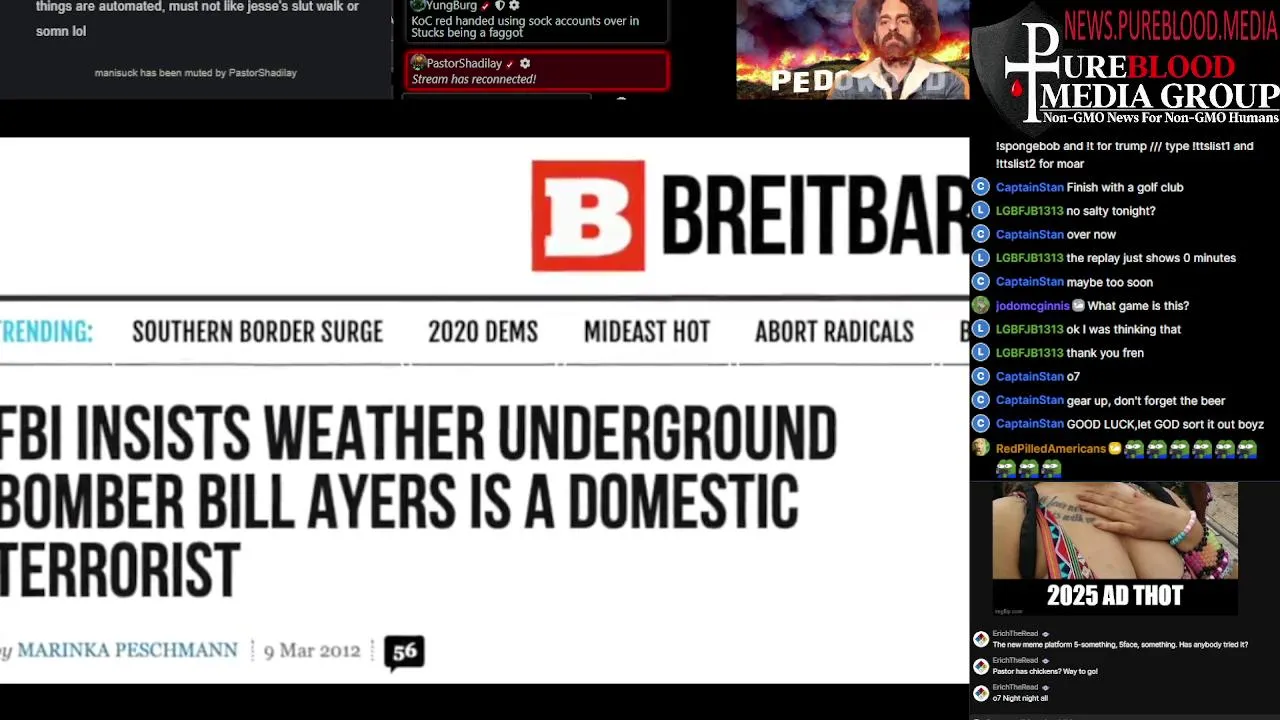Open the SOUTHERN BORDER SURGE trending topic
The image size is (1280, 720).
pos(257,332)
